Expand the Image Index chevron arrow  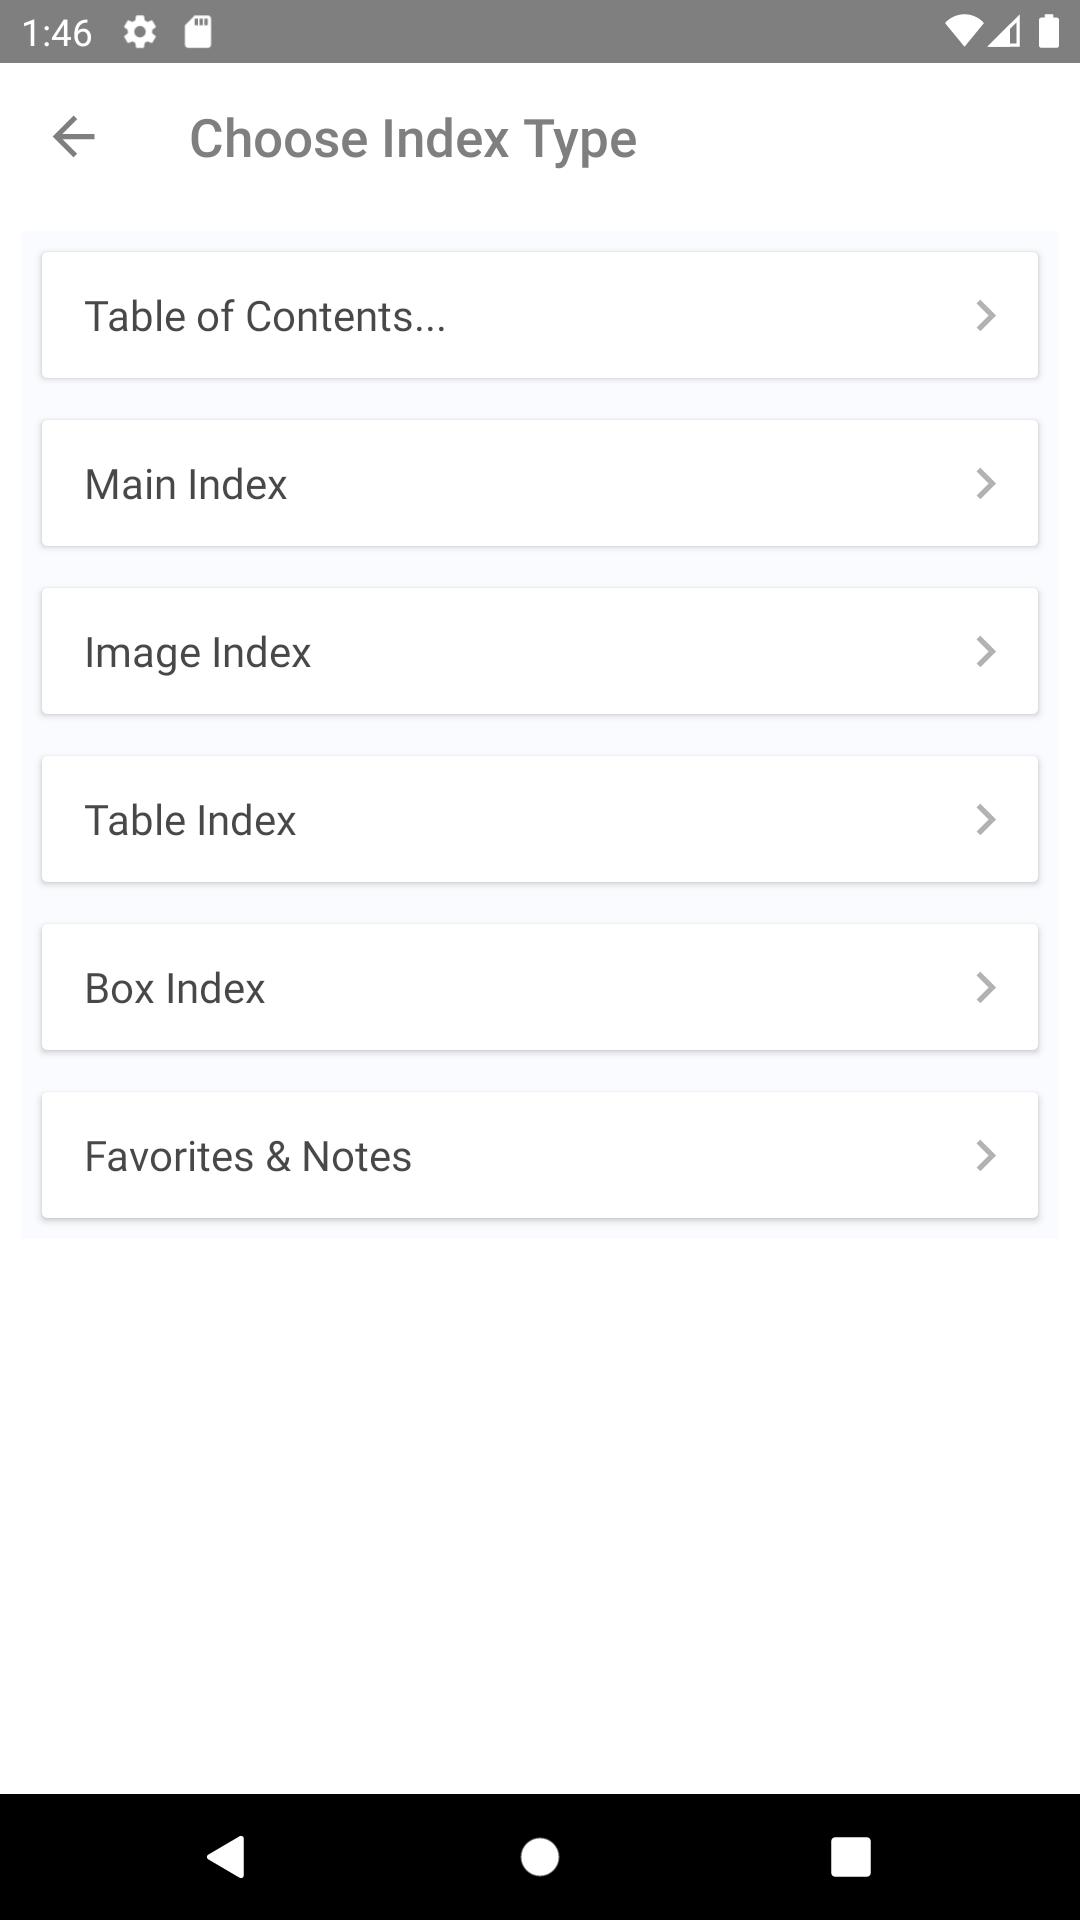(x=986, y=652)
